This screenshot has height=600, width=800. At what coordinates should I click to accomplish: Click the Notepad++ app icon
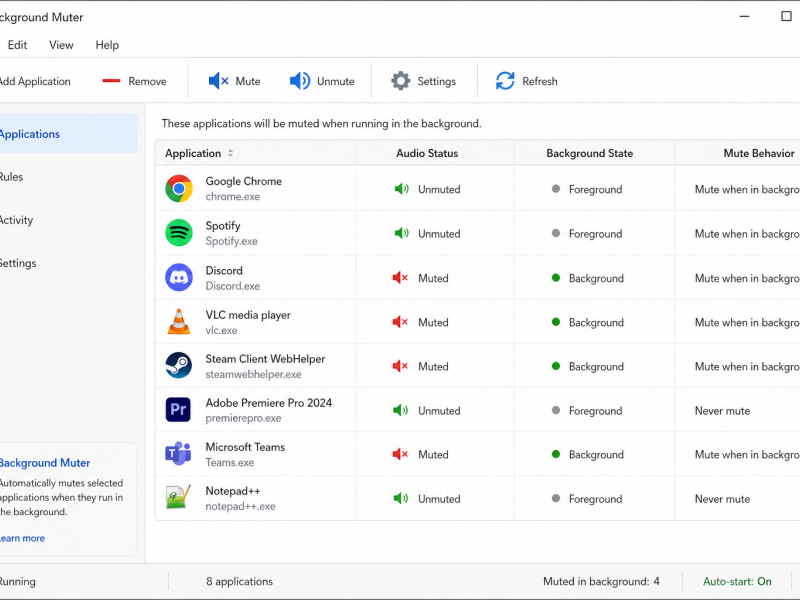coord(178,497)
